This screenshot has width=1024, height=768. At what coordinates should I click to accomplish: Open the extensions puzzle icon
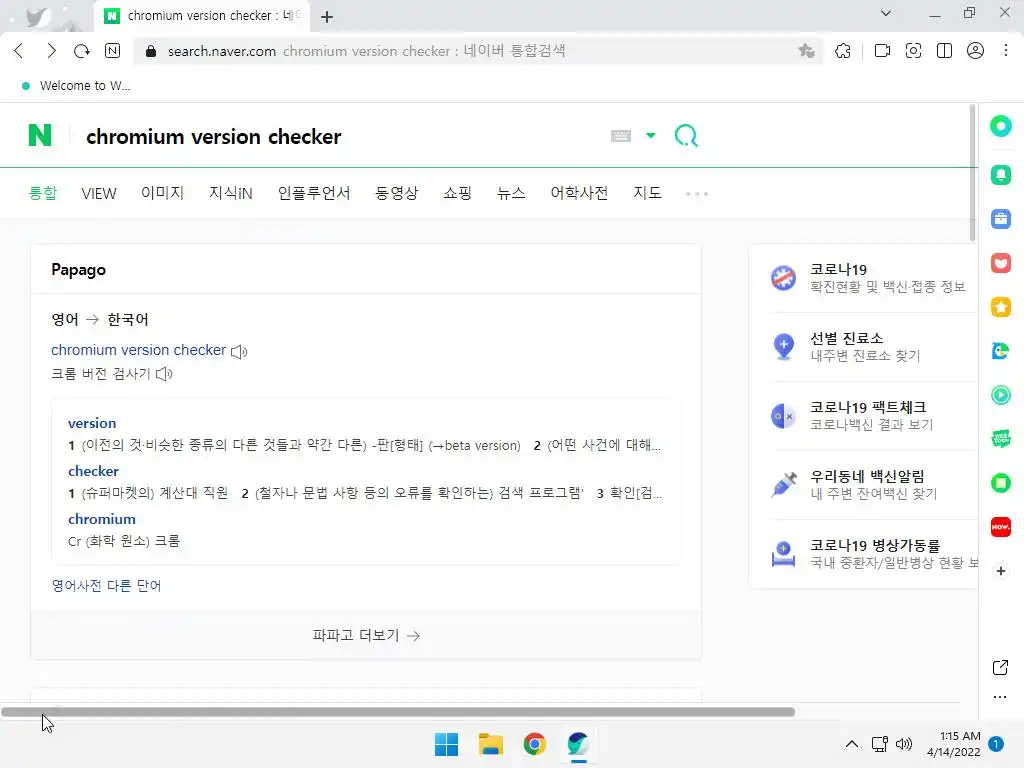click(843, 51)
